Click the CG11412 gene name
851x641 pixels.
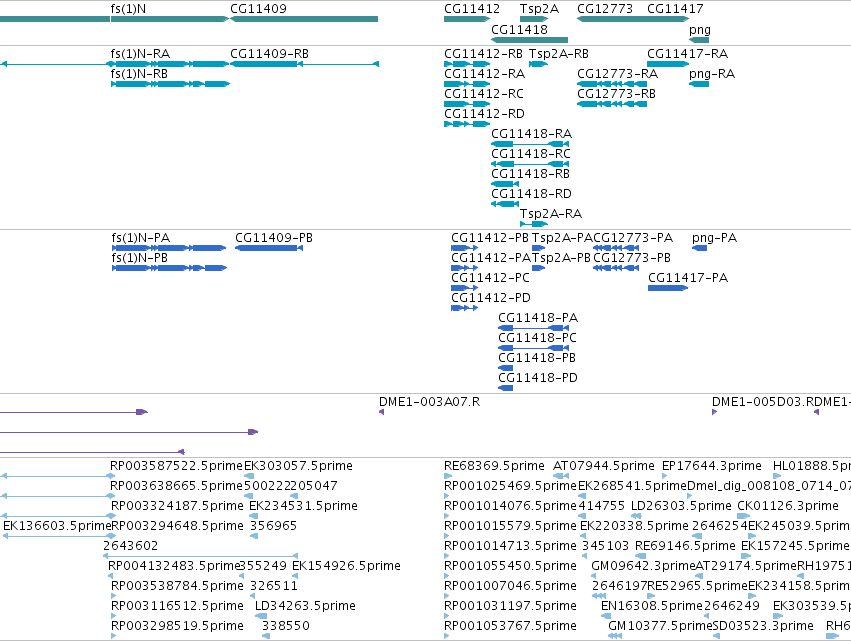click(472, 9)
